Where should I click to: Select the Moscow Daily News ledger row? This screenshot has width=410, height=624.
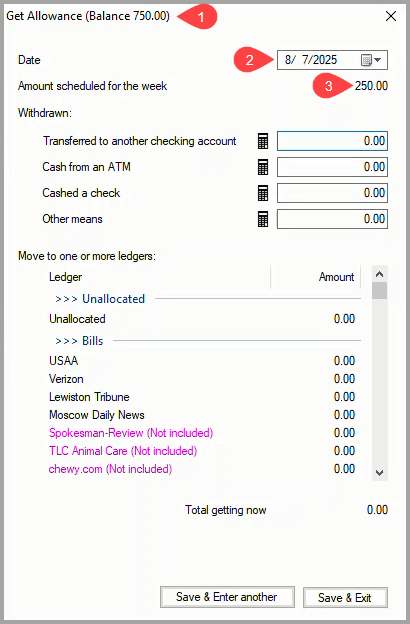203,415
